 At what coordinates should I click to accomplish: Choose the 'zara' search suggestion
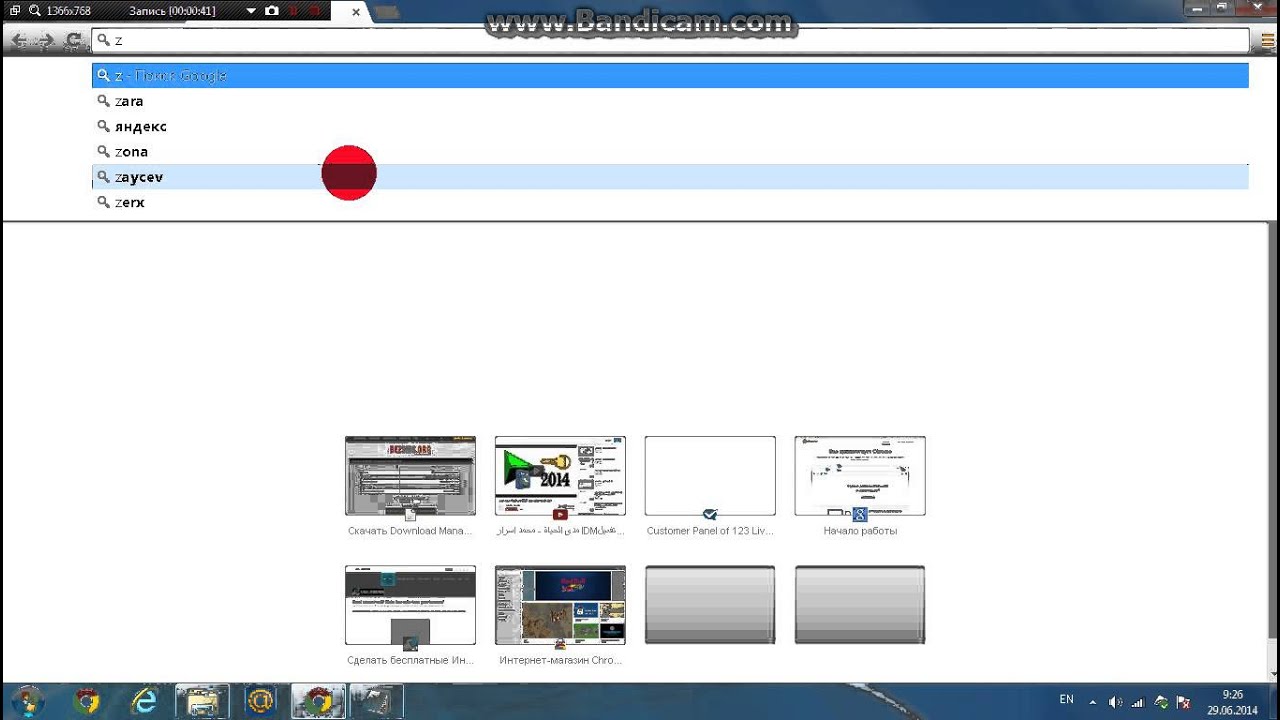click(670, 101)
